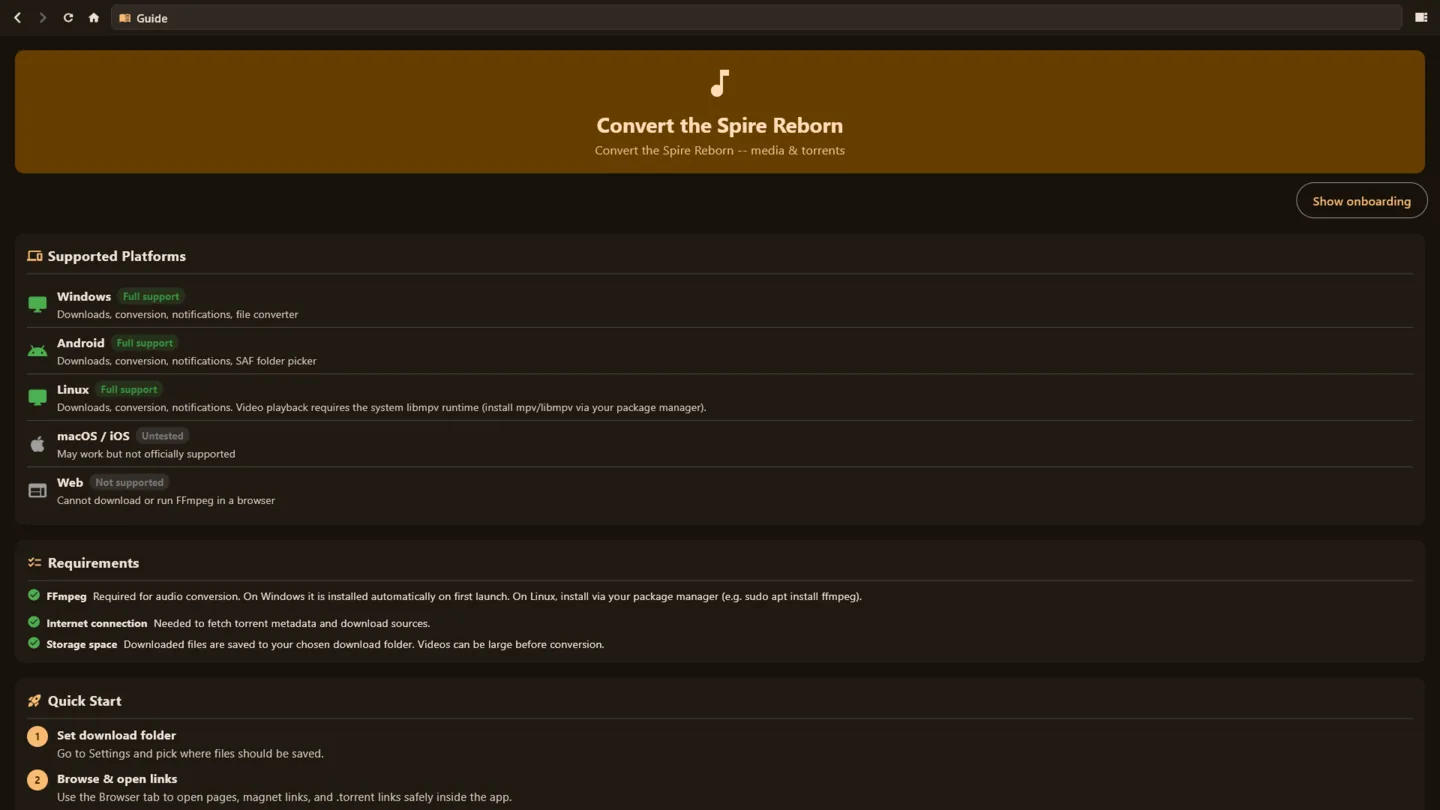
Task: Click 'Go to Settings and pick' description
Action: pyautogui.click(x=190, y=754)
